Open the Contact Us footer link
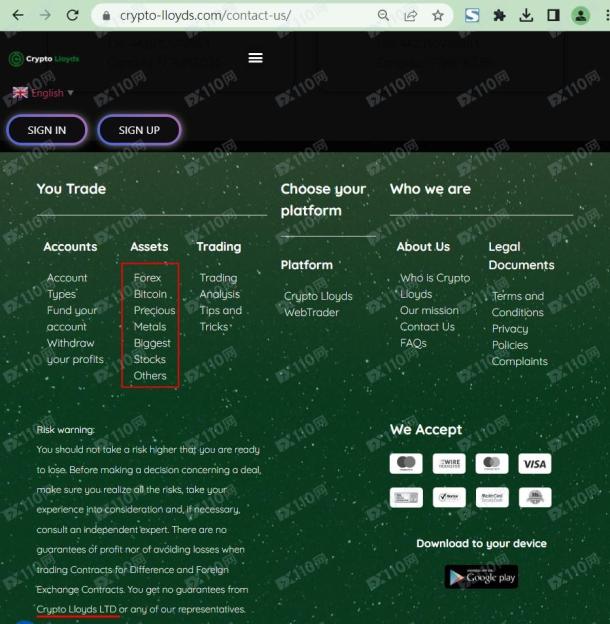Image resolution: width=610 pixels, height=624 pixels. [x=427, y=327]
